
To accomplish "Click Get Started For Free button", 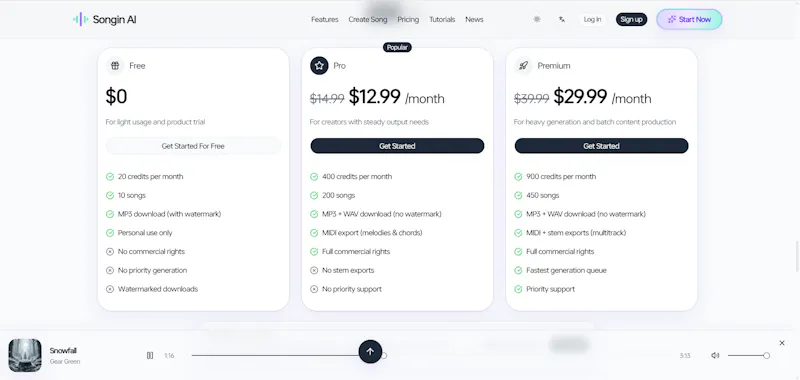I will pyautogui.click(x=193, y=146).
